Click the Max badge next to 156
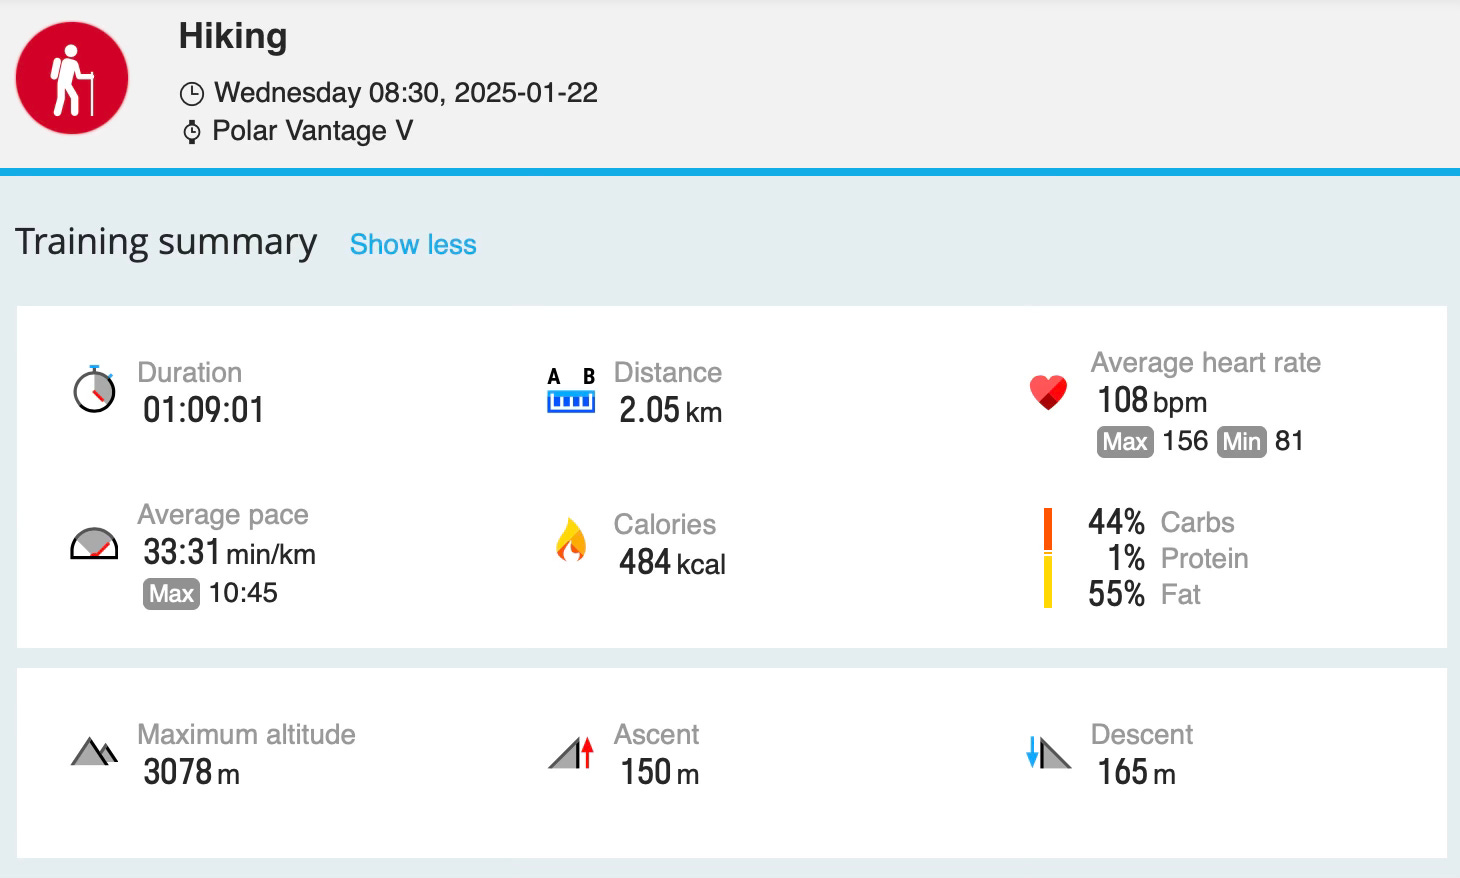This screenshot has height=878, width=1460. click(x=1125, y=442)
